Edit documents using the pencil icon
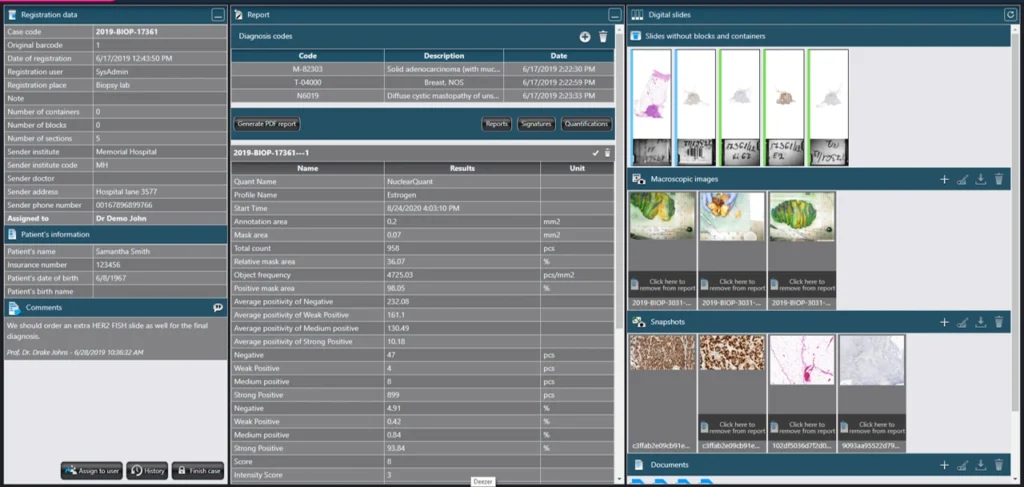 962,465
